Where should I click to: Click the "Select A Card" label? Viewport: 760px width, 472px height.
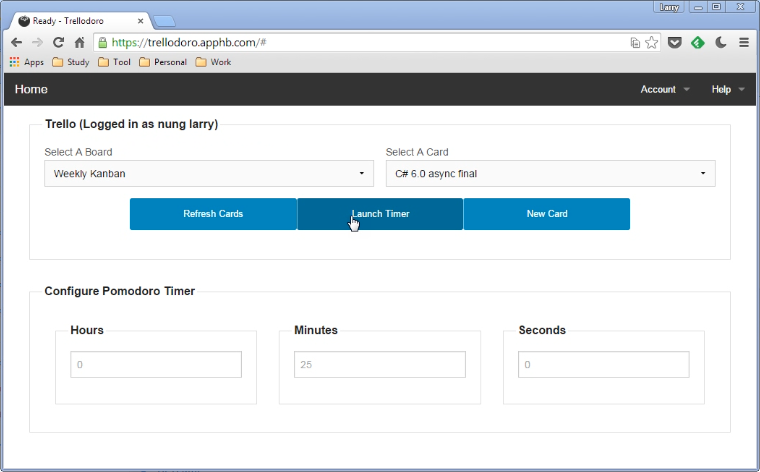(417, 152)
